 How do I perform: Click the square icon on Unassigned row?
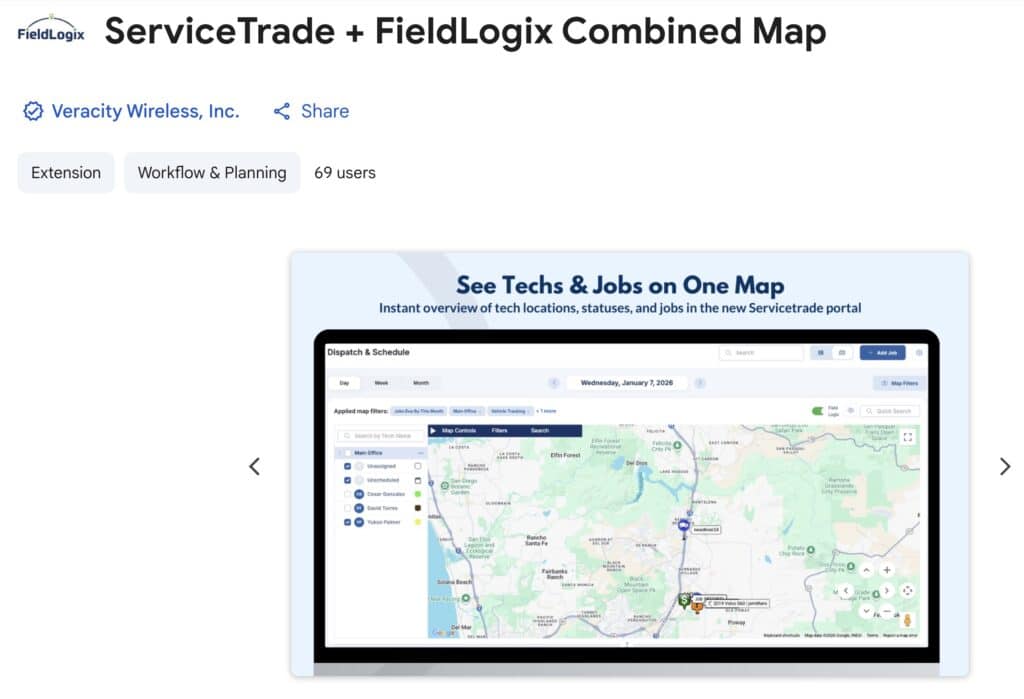(x=418, y=466)
